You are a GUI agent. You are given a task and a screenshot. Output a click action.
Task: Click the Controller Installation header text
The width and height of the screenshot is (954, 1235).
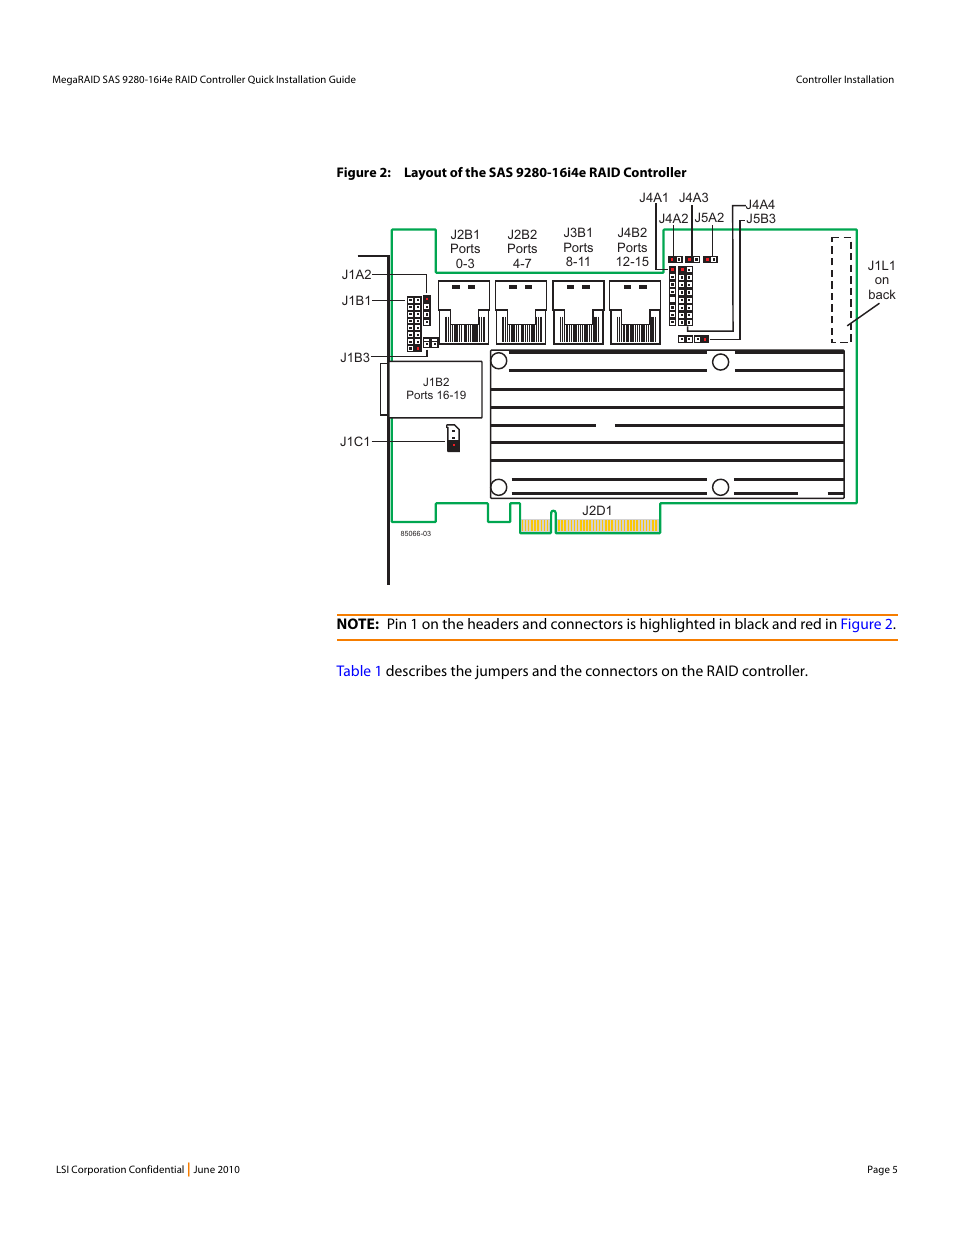[x=845, y=80]
